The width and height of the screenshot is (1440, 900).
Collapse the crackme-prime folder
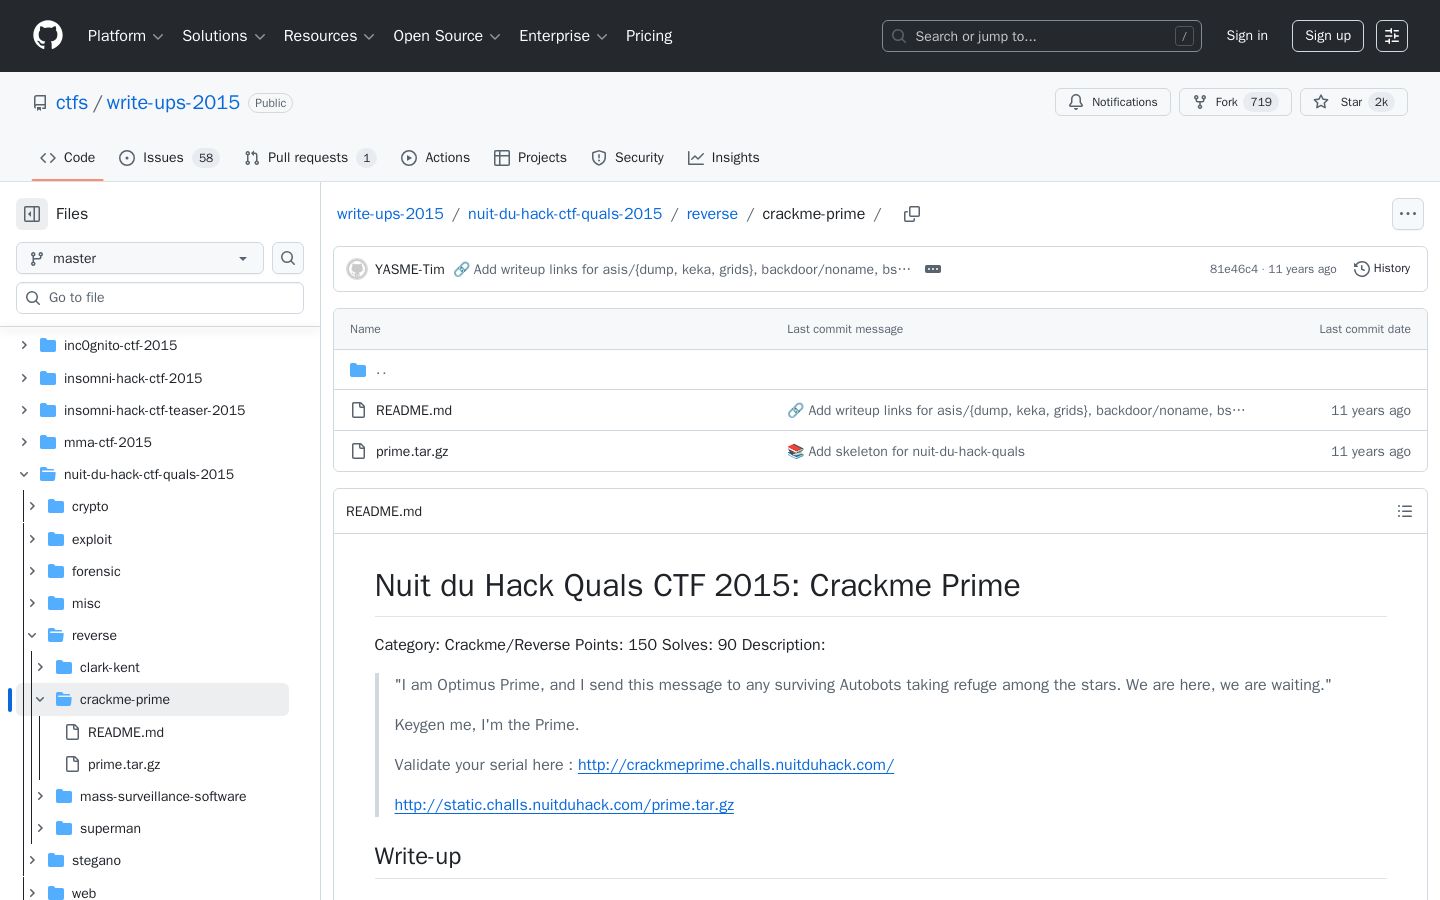coord(40,699)
